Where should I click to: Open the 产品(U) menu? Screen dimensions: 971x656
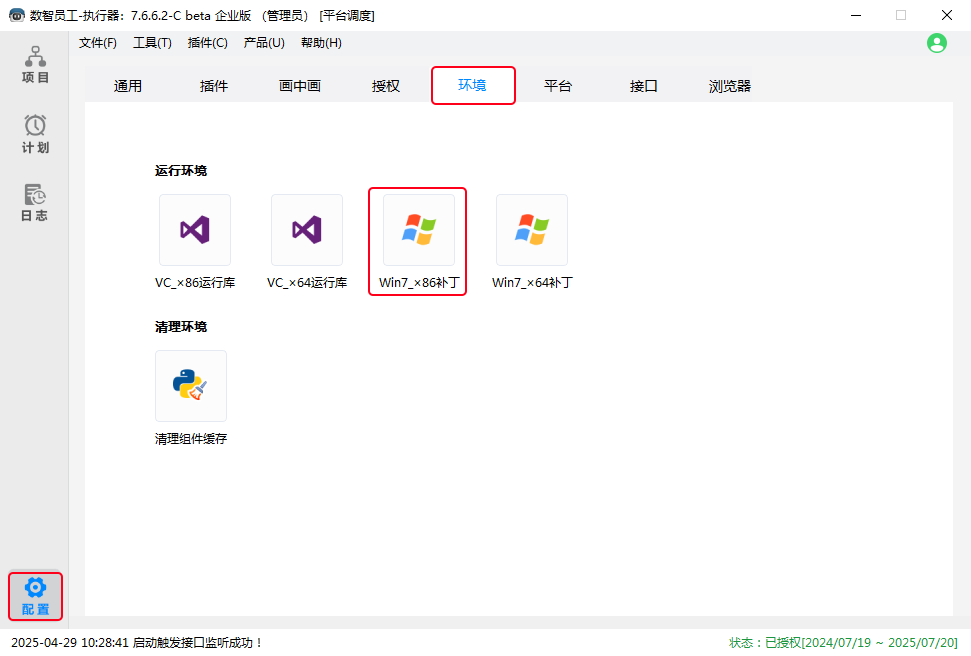click(x=264, y=43)
